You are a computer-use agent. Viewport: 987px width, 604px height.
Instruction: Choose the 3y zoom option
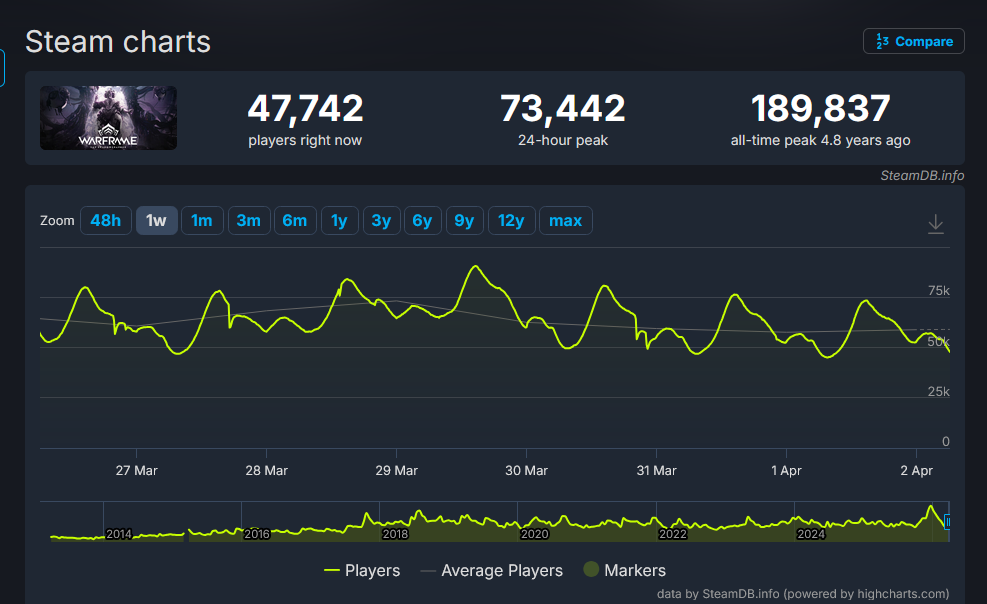tap(381, 220)
